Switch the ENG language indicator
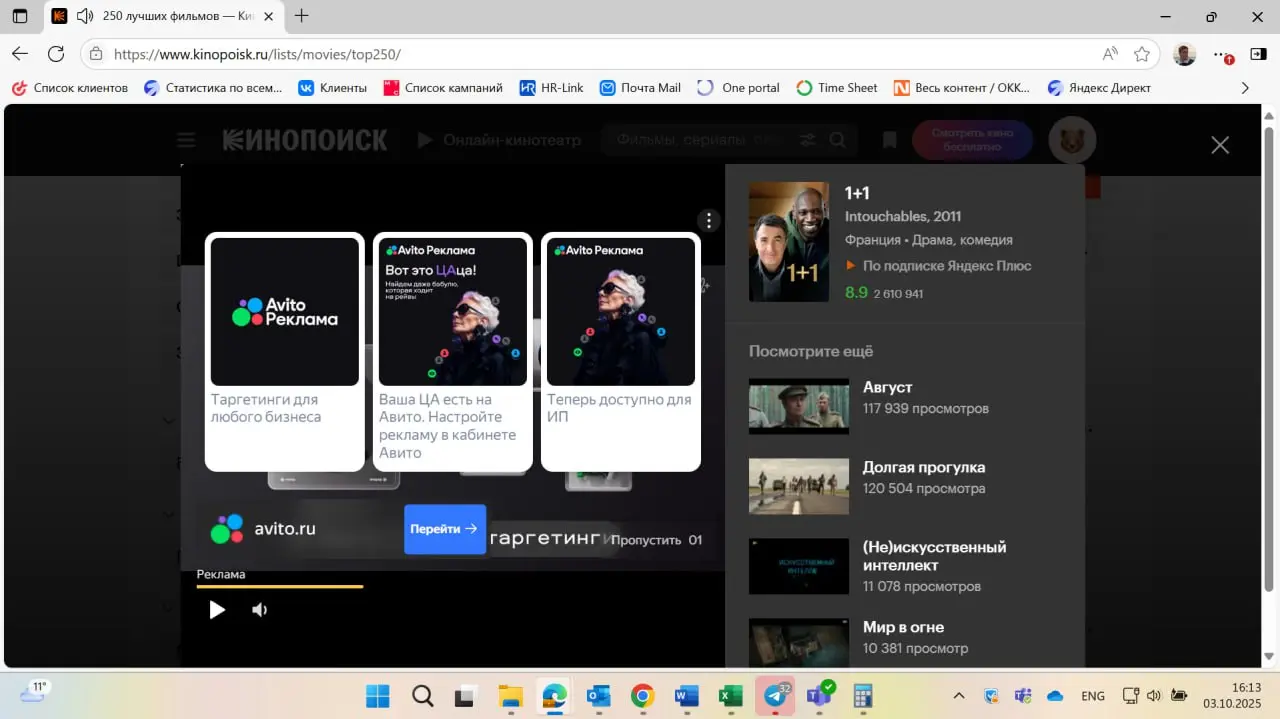The width and height of the screenshot is (1280, 719). pos(1093,696)
